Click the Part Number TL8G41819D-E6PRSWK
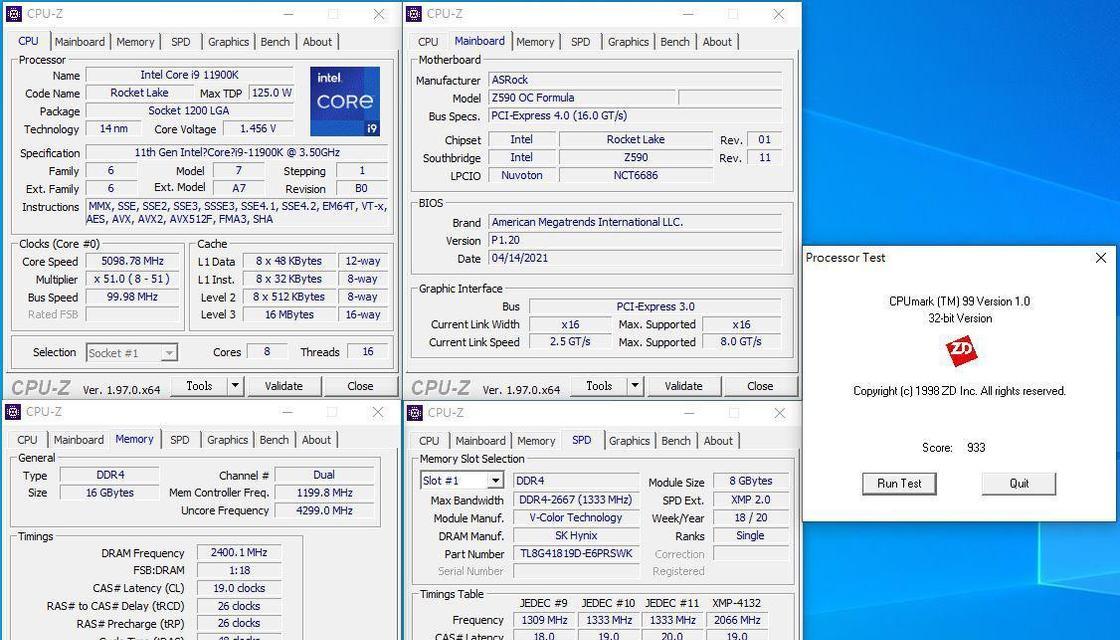Screen dimensions: 1120x640 pyautogui.click(x=576, y=554)
